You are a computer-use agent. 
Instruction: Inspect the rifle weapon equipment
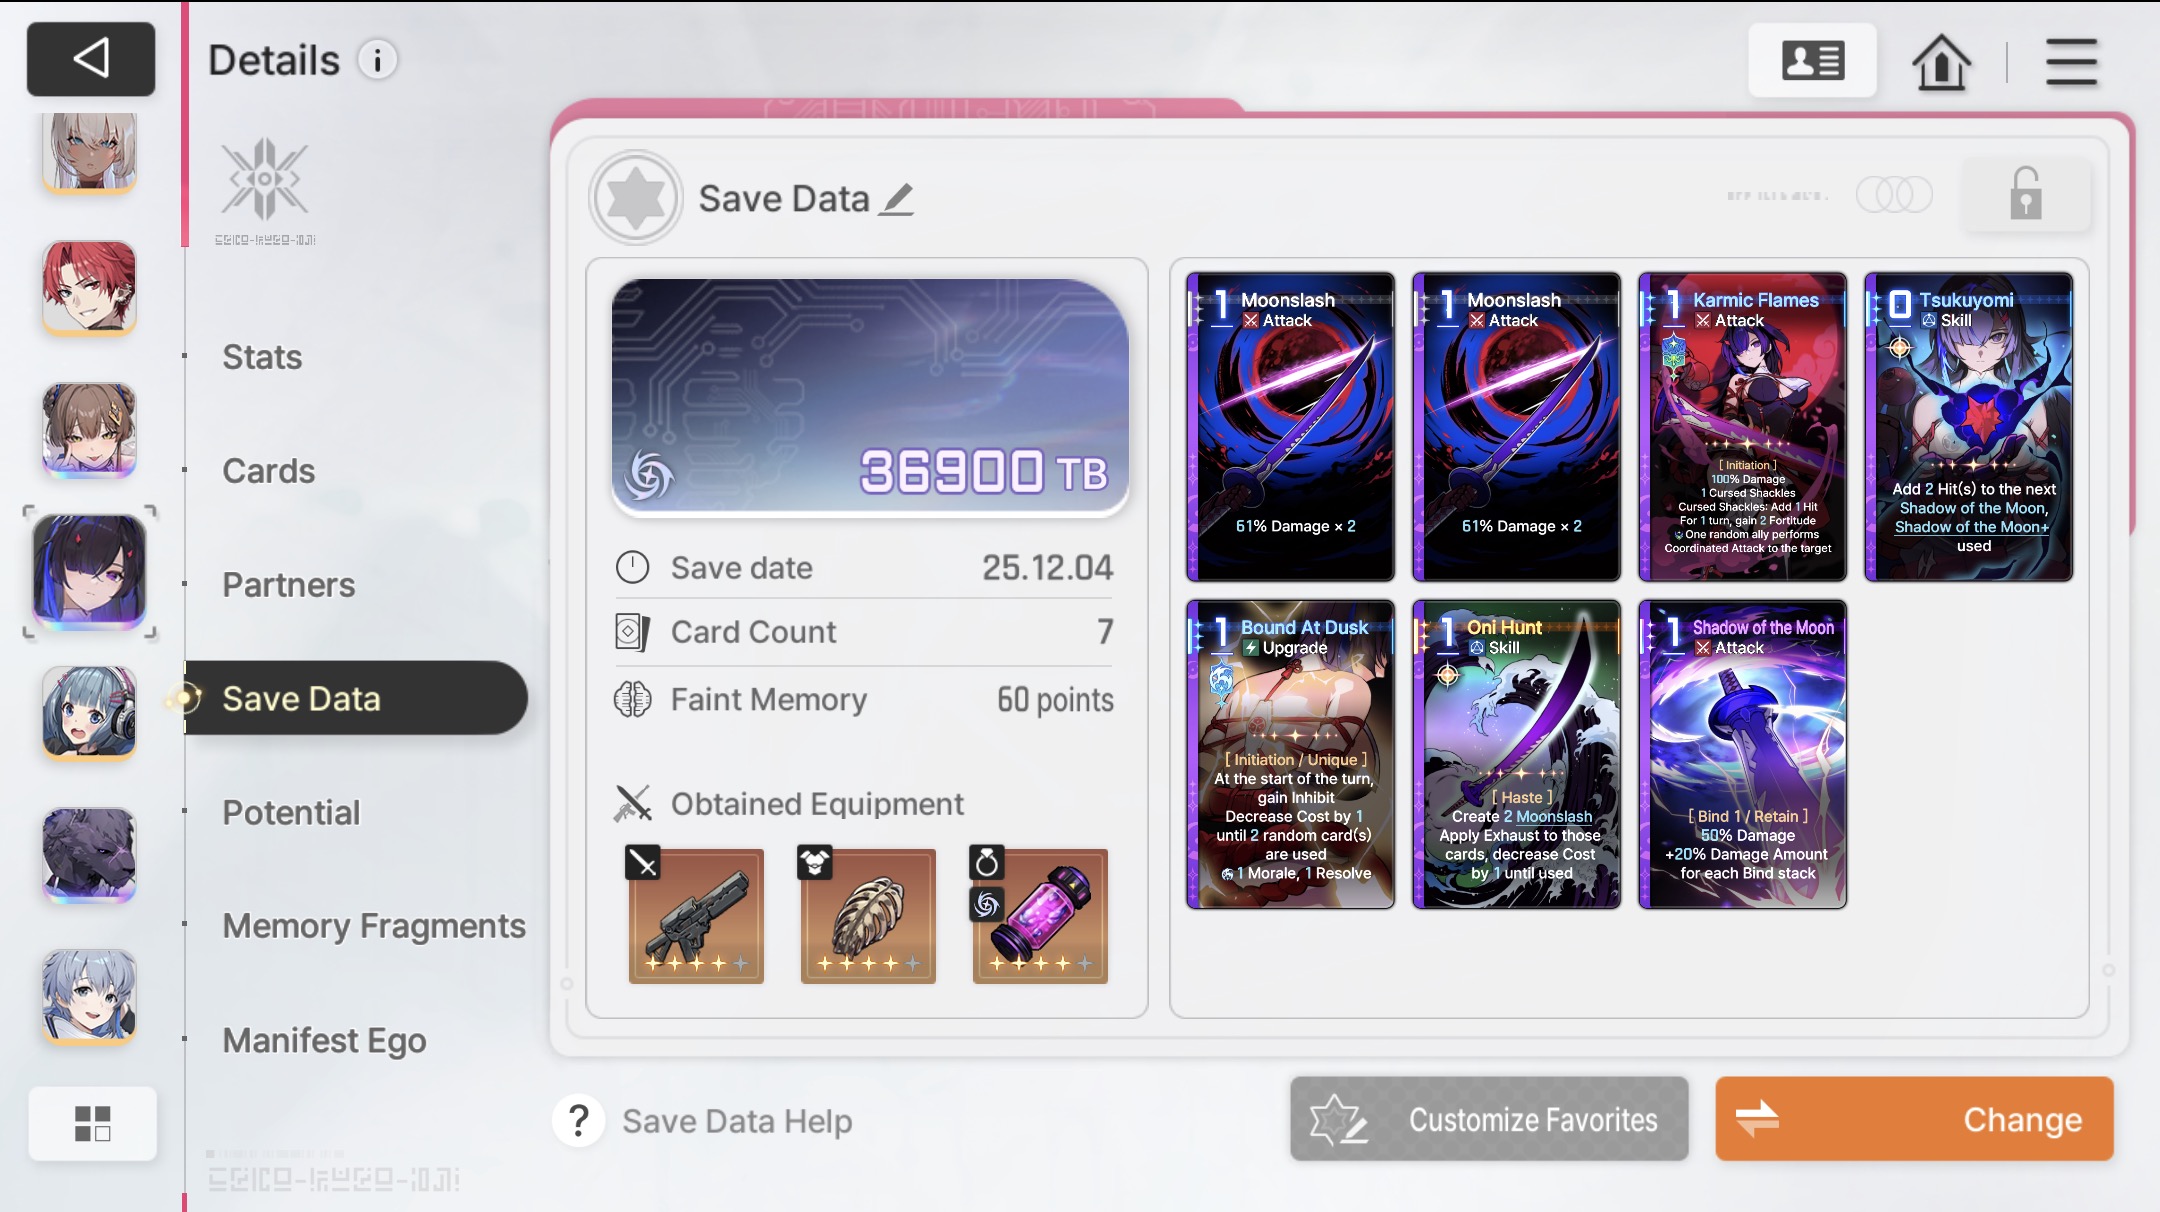tap(696, 916)
